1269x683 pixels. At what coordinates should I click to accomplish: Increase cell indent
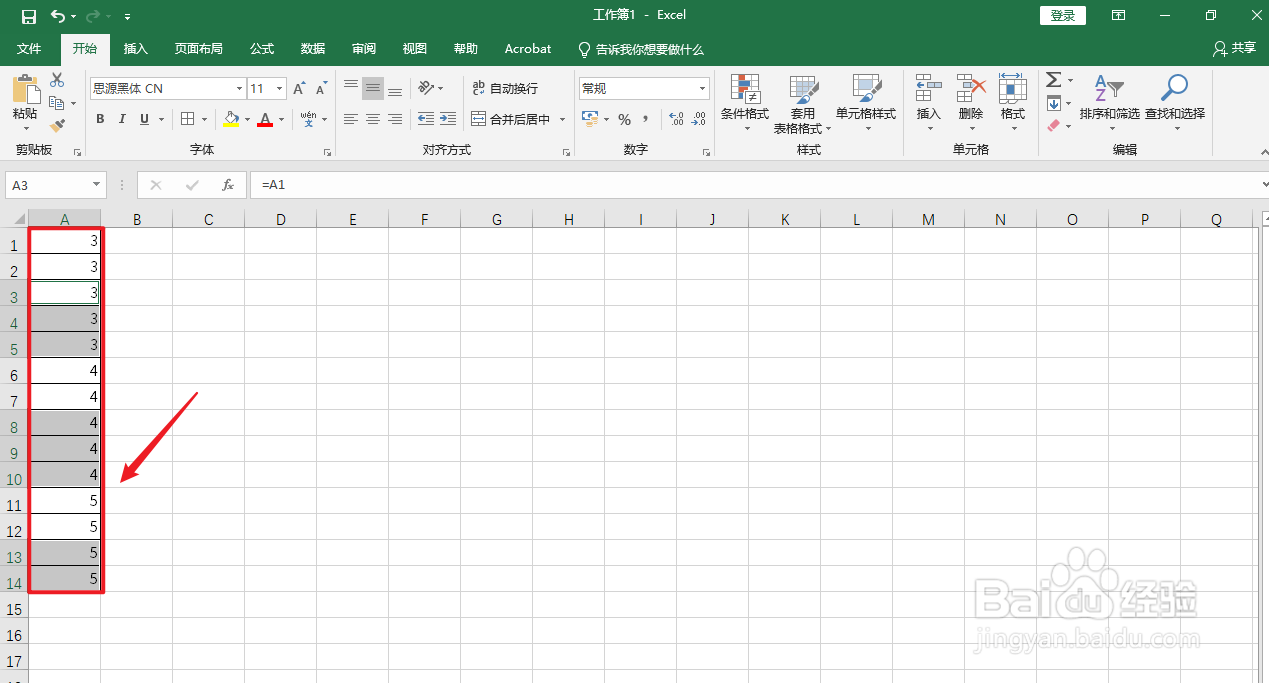pos(449,119)
